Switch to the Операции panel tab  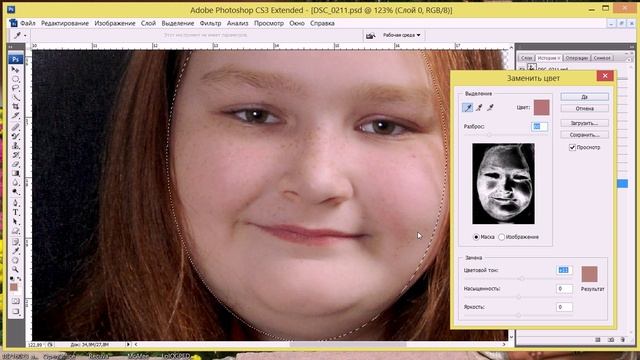[x=576, y=58]
